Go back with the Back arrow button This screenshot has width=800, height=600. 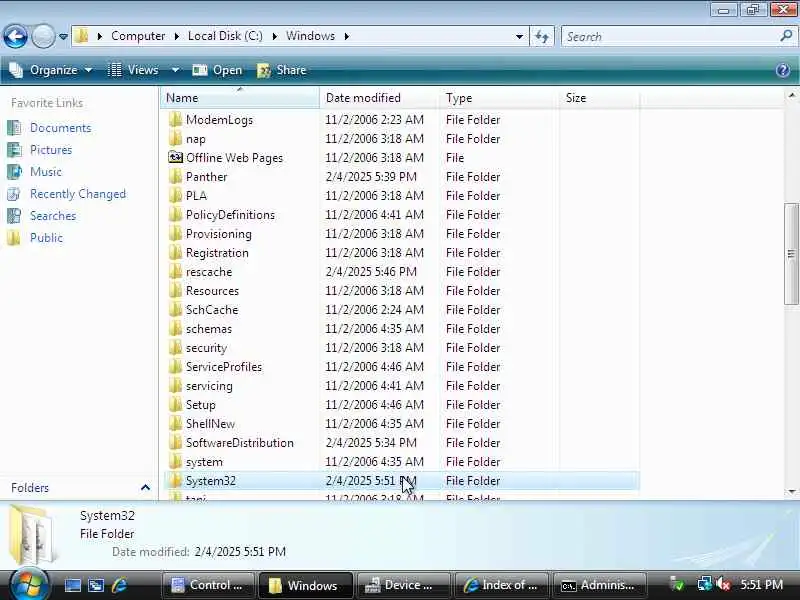tap(15, 36)
